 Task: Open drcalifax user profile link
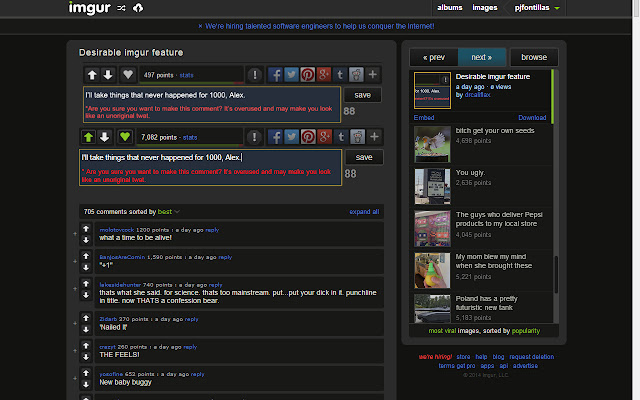(x=477, y=95)
